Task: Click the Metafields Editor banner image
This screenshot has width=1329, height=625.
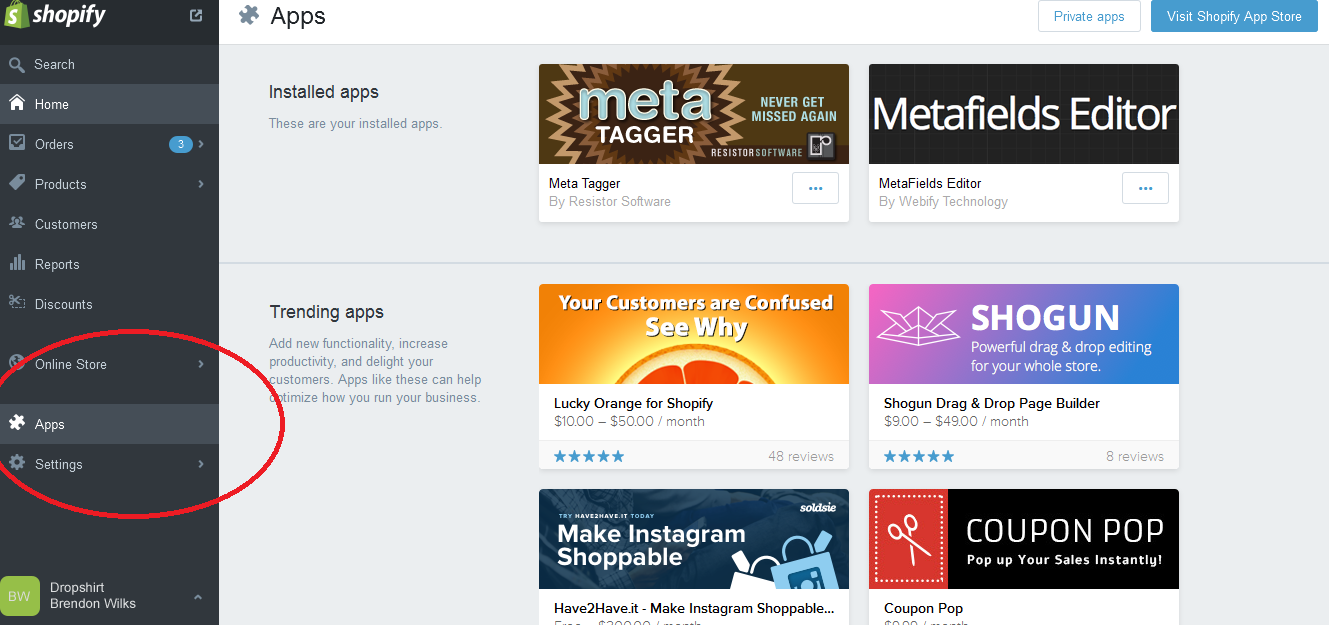Action: (1024, 114)
